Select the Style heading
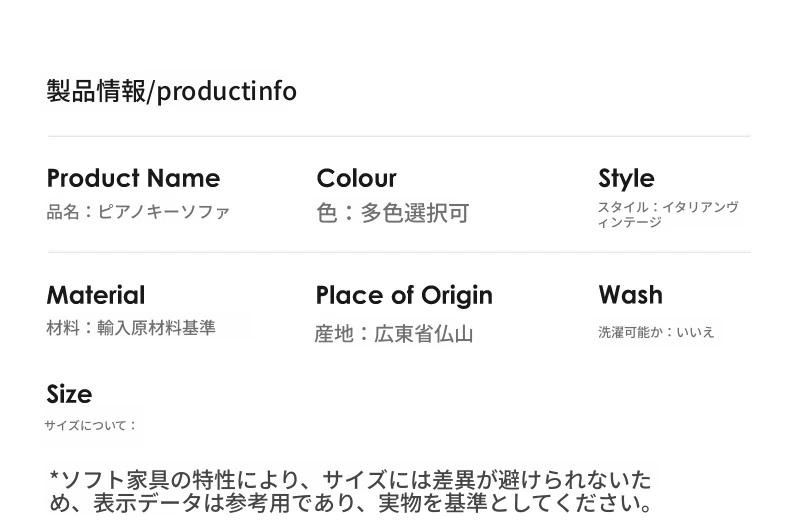This screenshot has height=528, width=790. coord(626,179)
